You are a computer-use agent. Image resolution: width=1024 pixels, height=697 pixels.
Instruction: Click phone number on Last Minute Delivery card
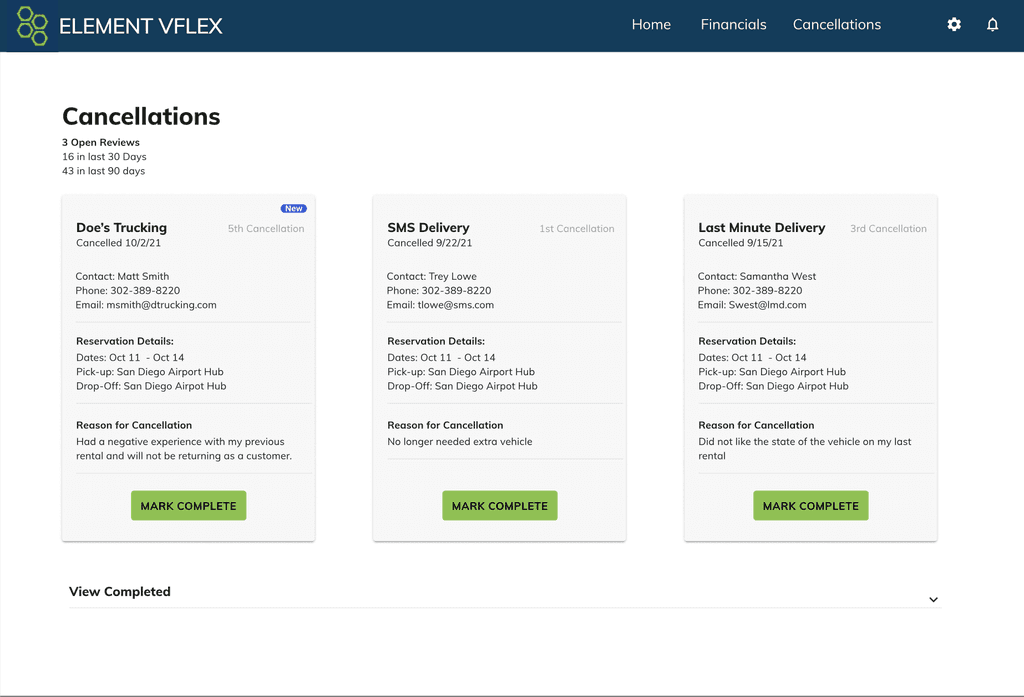[767, 291]
